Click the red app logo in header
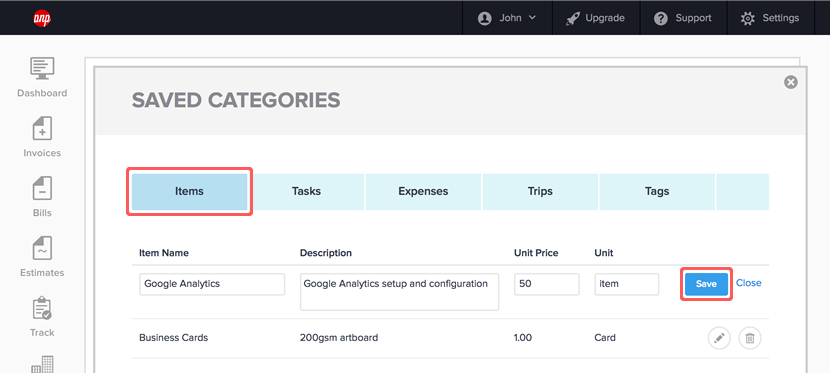Viewport: 830px width, 373px height. tap(42, 19)
